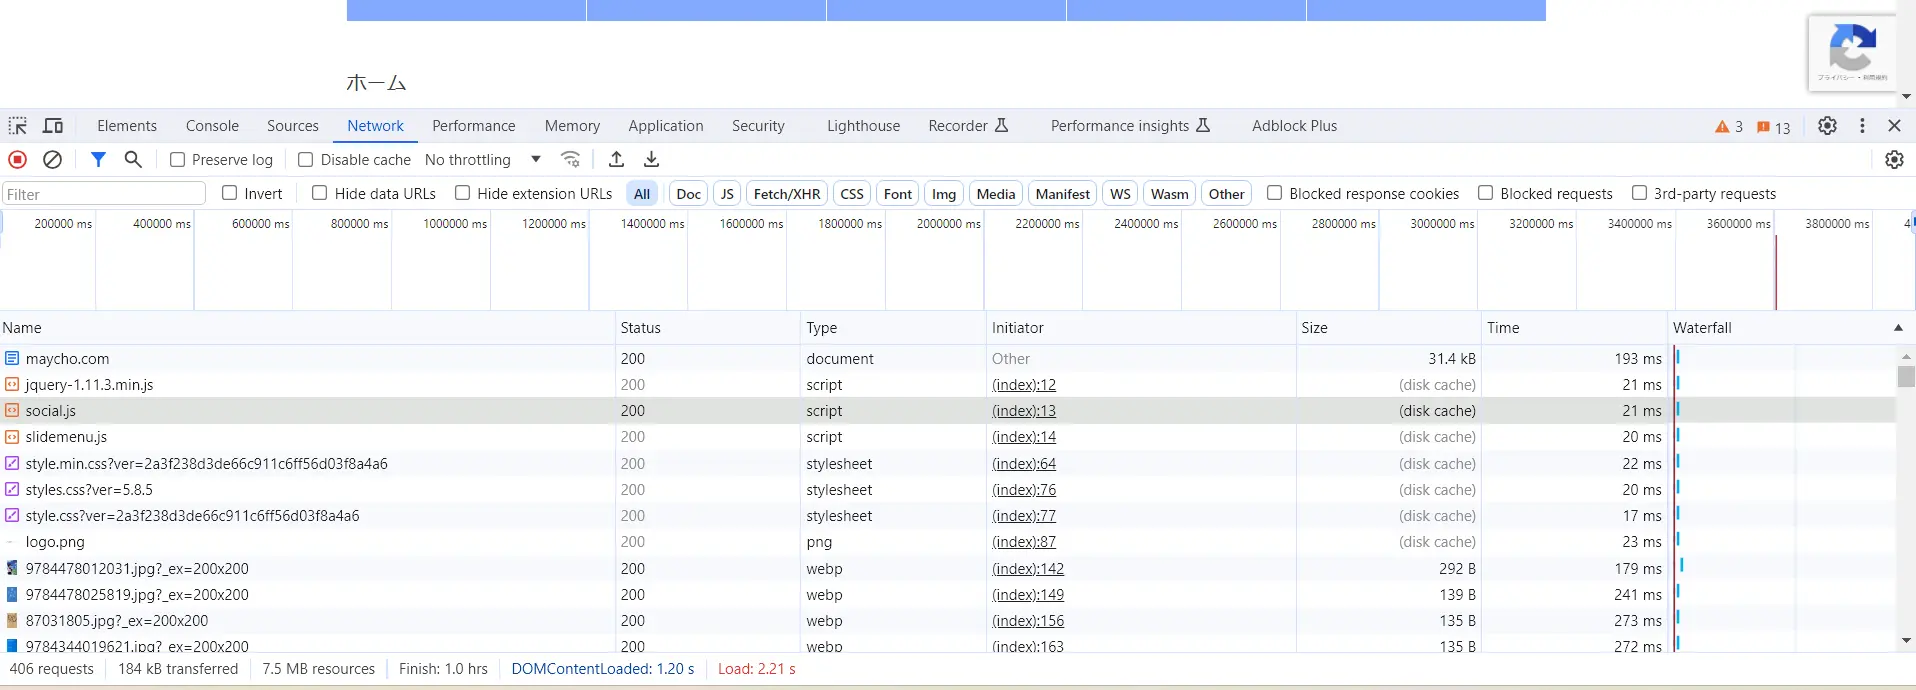Click the Waterfall column sort arrow
This screenshot has width=1916, height=690.
(1897, 328)
